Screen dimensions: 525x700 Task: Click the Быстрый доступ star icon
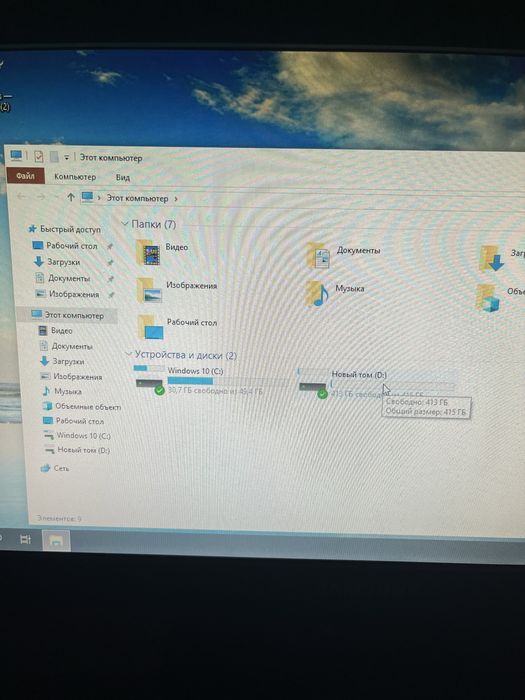point(32,229)
